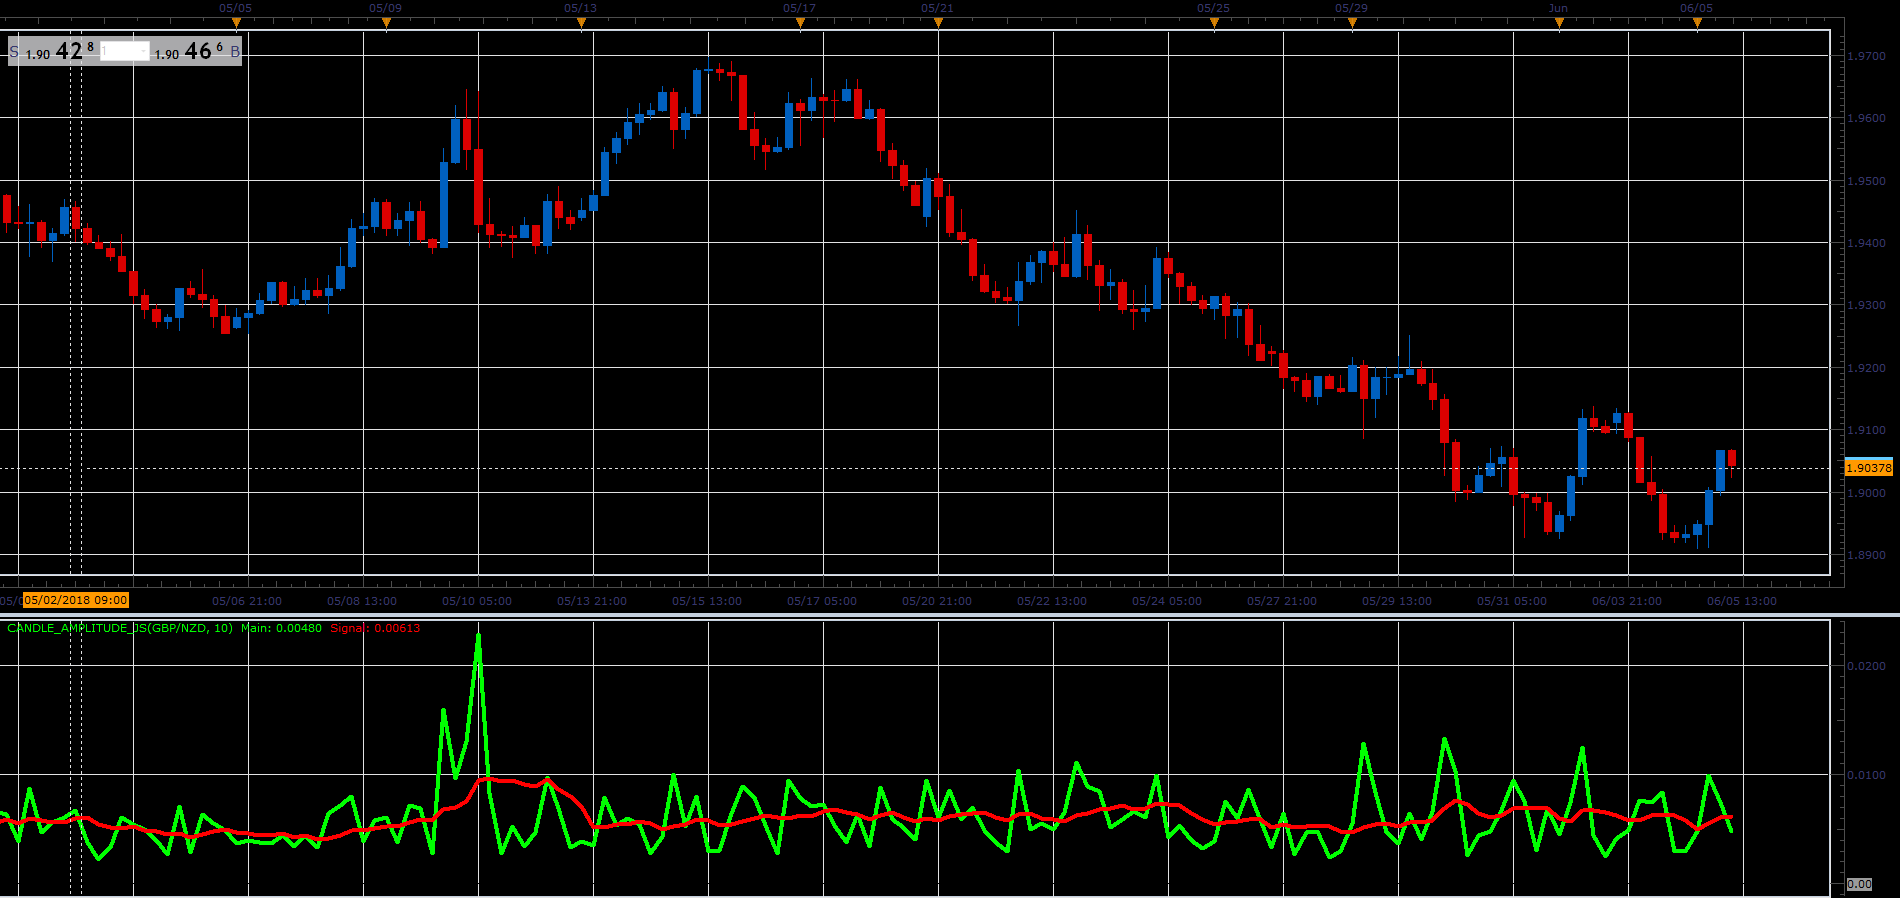Click the Sell price 1.90428 button
This screenshot has height=898, width=1900.
click(x=54, y=51)
